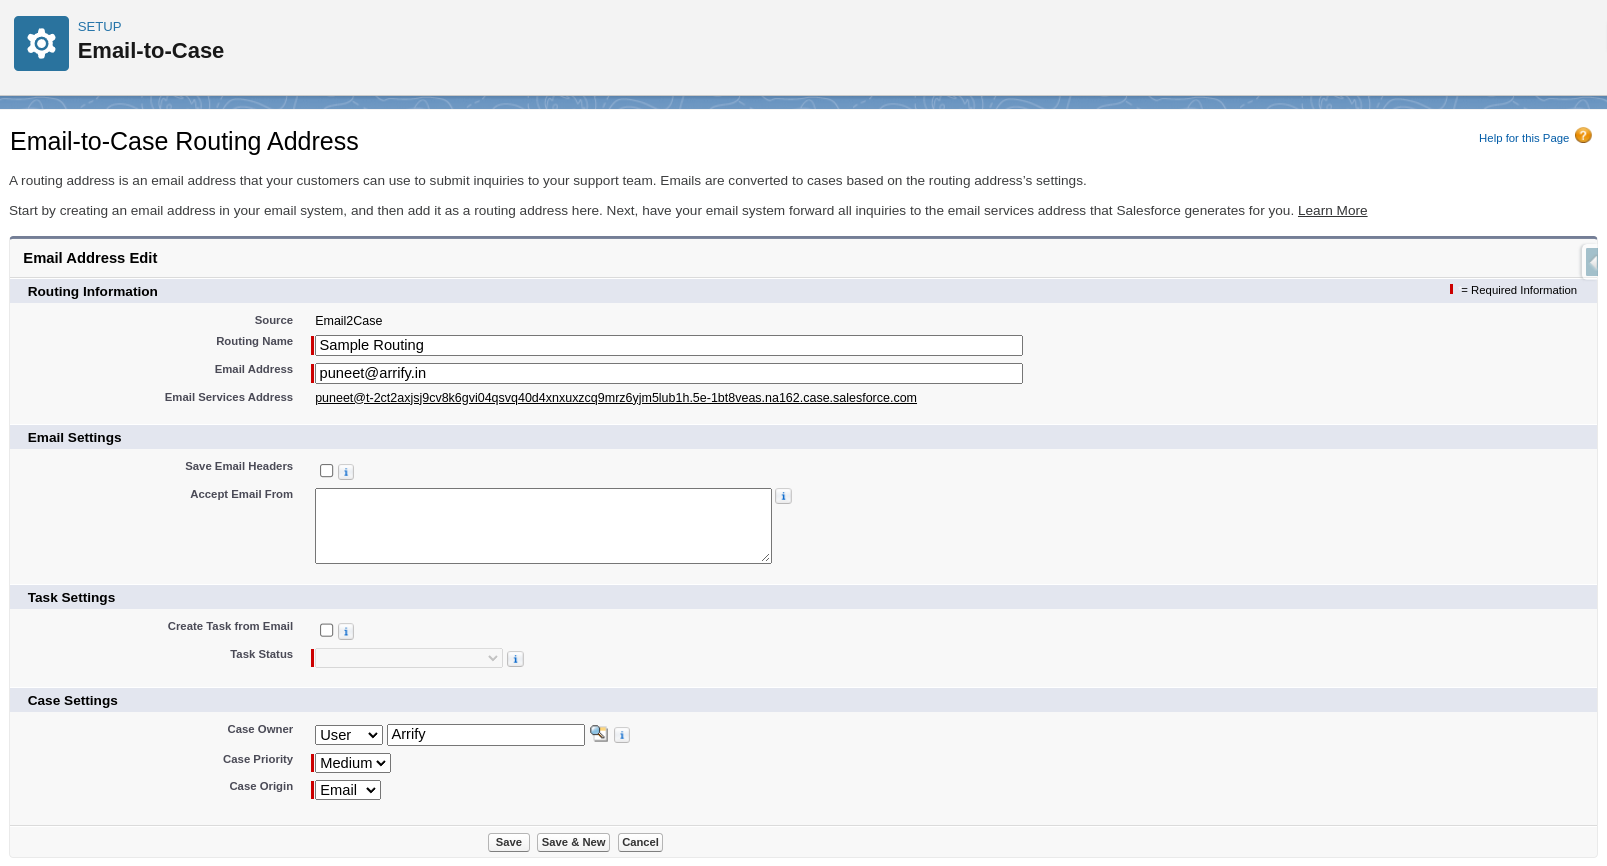Enable Save Email Headers checkbox
This screenshot has height=866, width=1607.
pyautogui.click(x=326, y=471)
